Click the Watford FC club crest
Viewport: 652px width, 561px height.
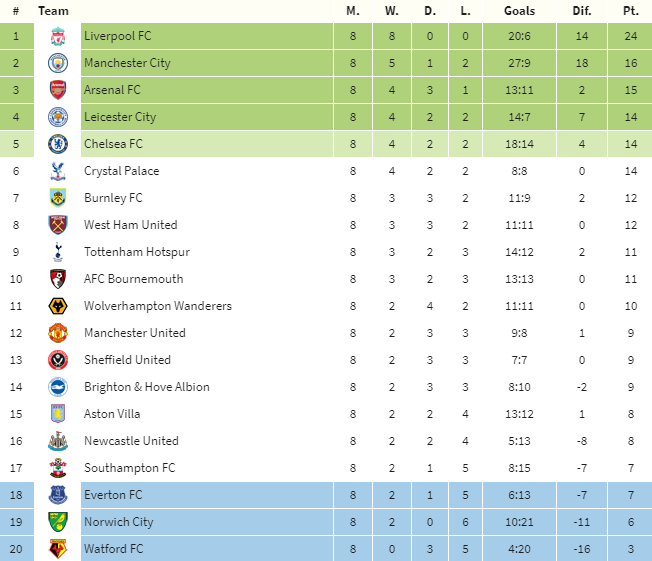click(58, 549)
